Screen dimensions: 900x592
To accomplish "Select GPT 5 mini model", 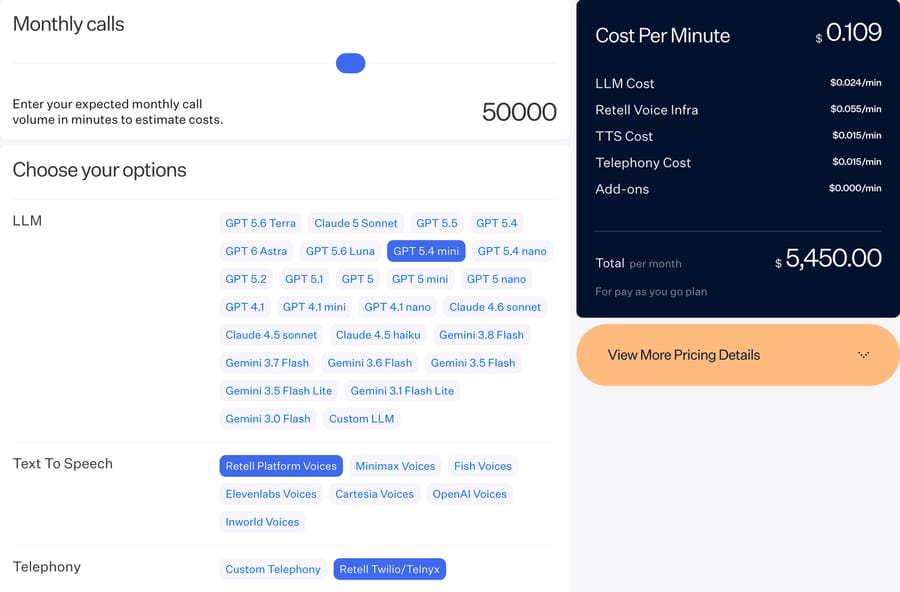I will click(420, 279).
